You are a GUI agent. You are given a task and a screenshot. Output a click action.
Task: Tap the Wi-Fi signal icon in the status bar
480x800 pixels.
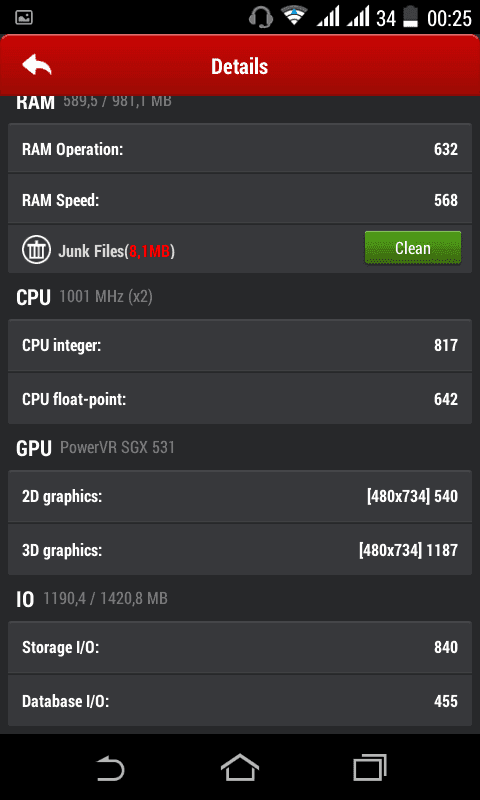294,17
